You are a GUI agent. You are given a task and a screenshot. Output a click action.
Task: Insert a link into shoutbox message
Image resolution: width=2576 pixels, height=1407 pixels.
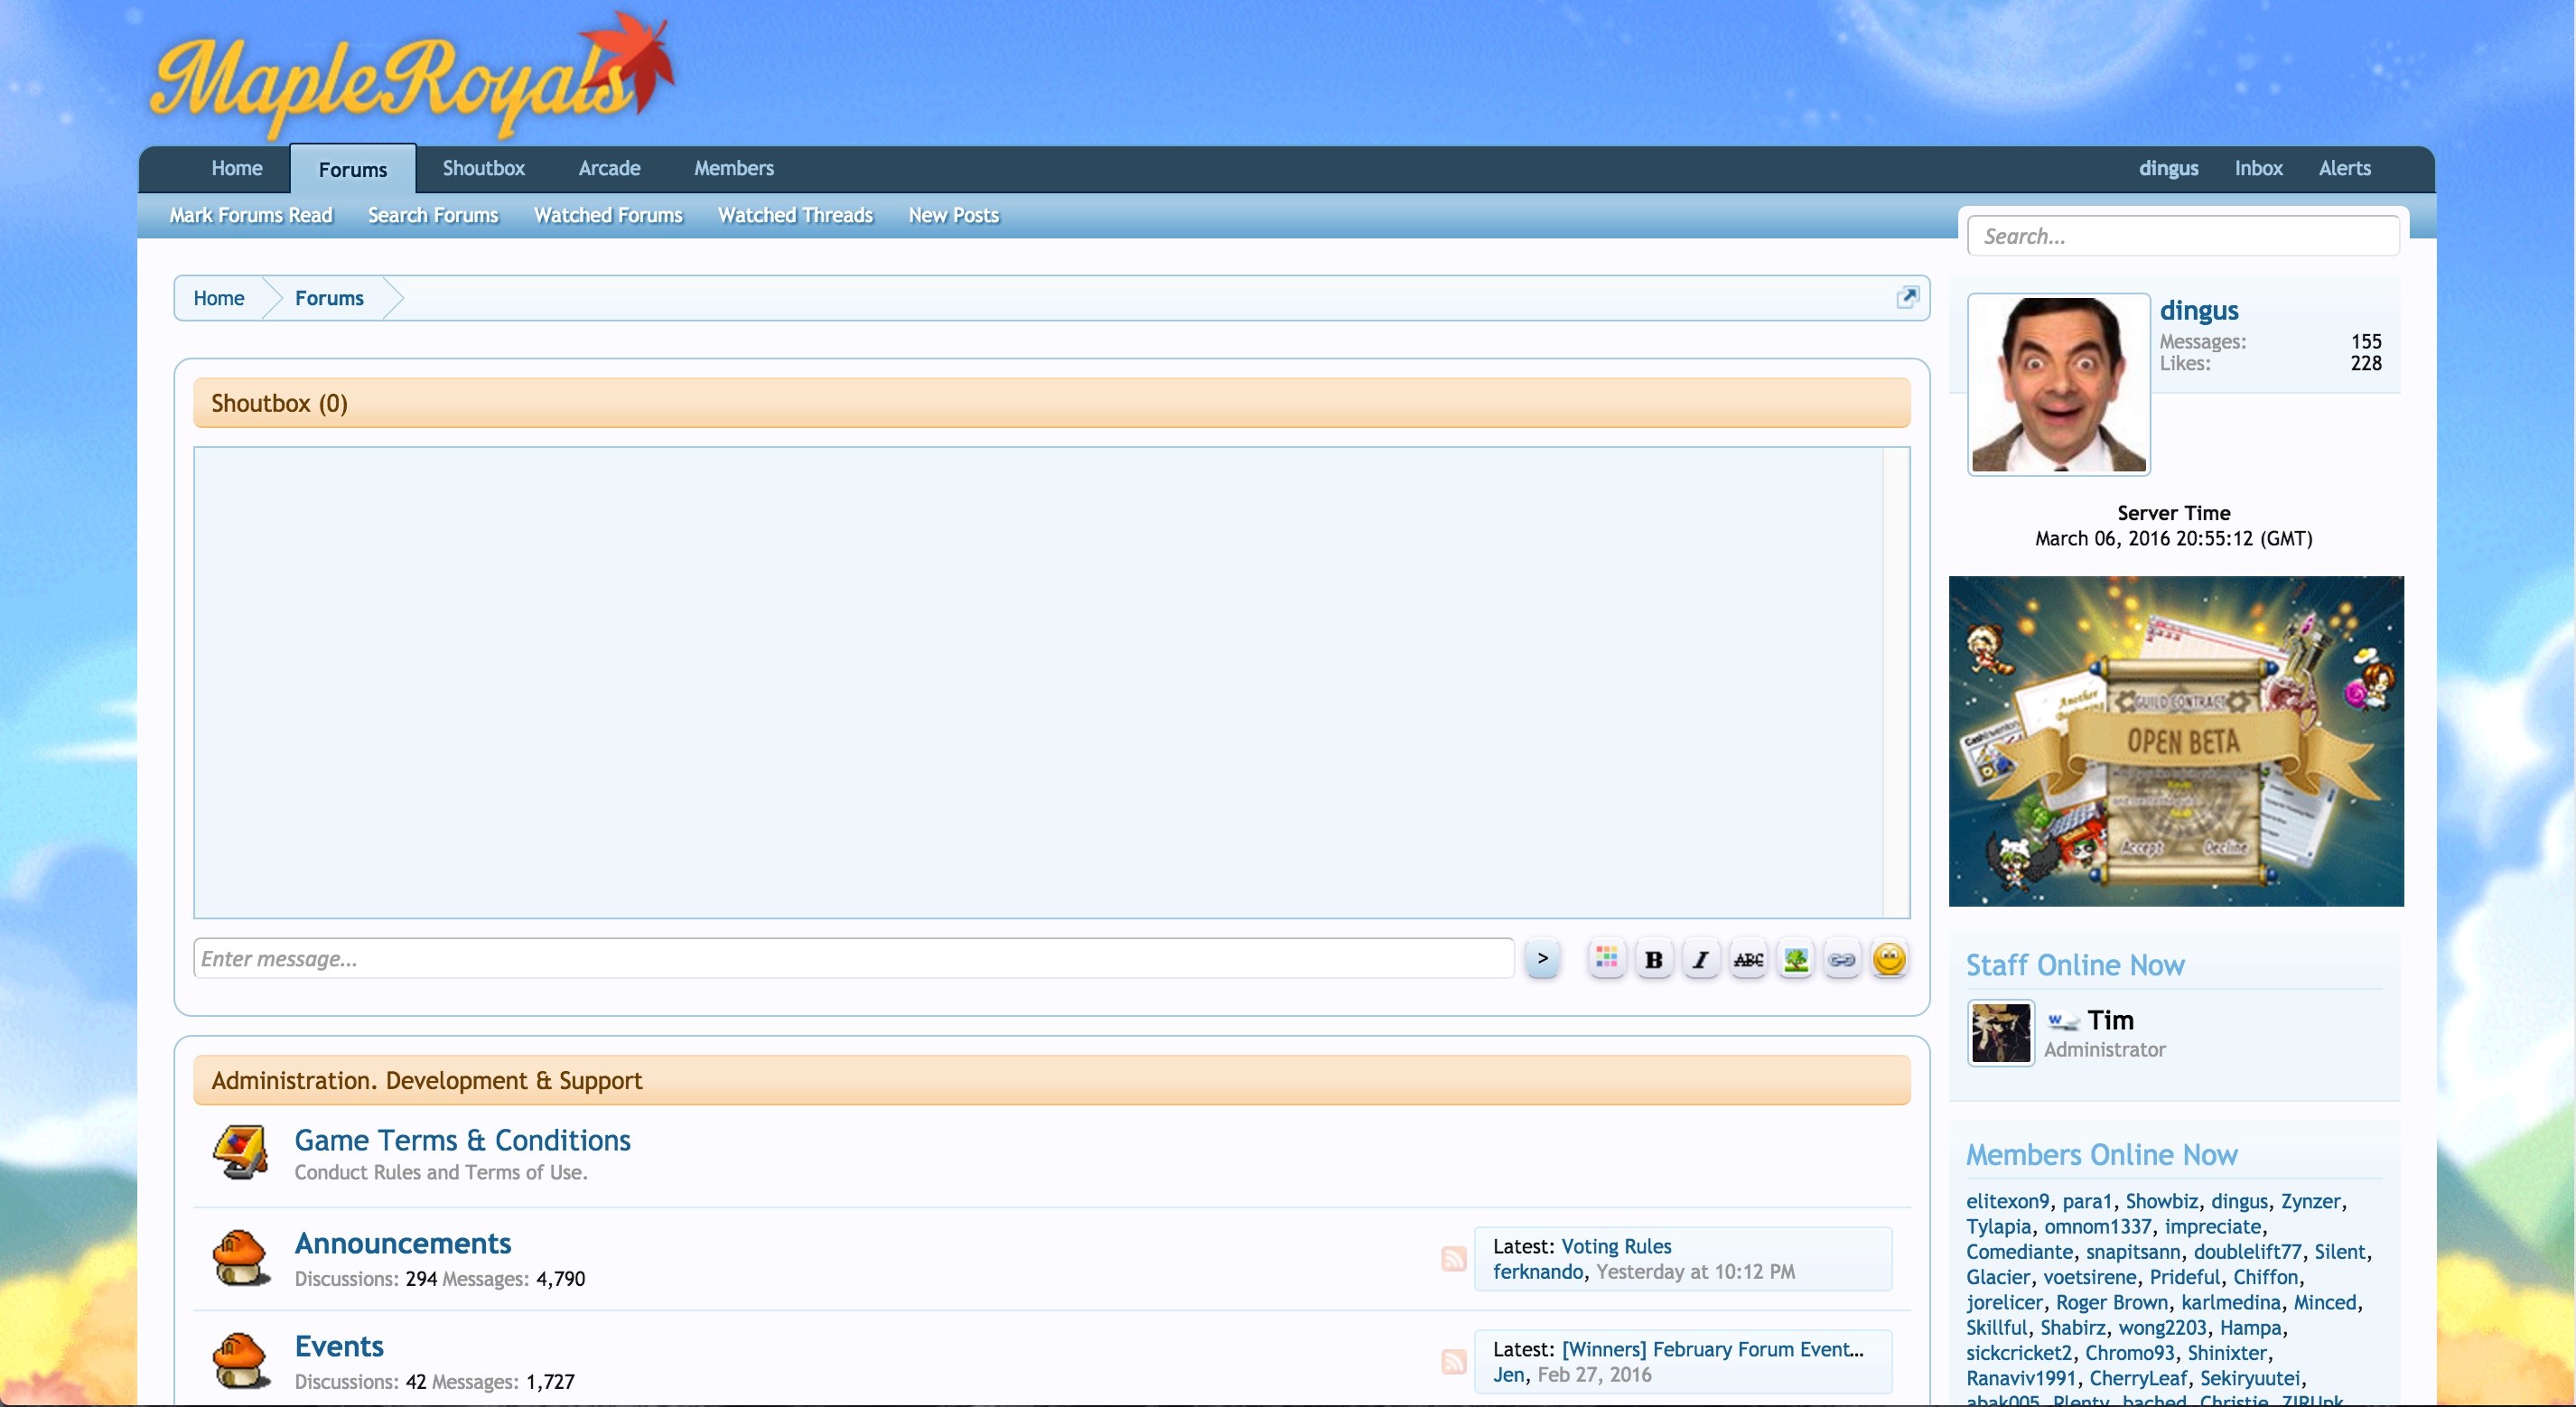1842,959
